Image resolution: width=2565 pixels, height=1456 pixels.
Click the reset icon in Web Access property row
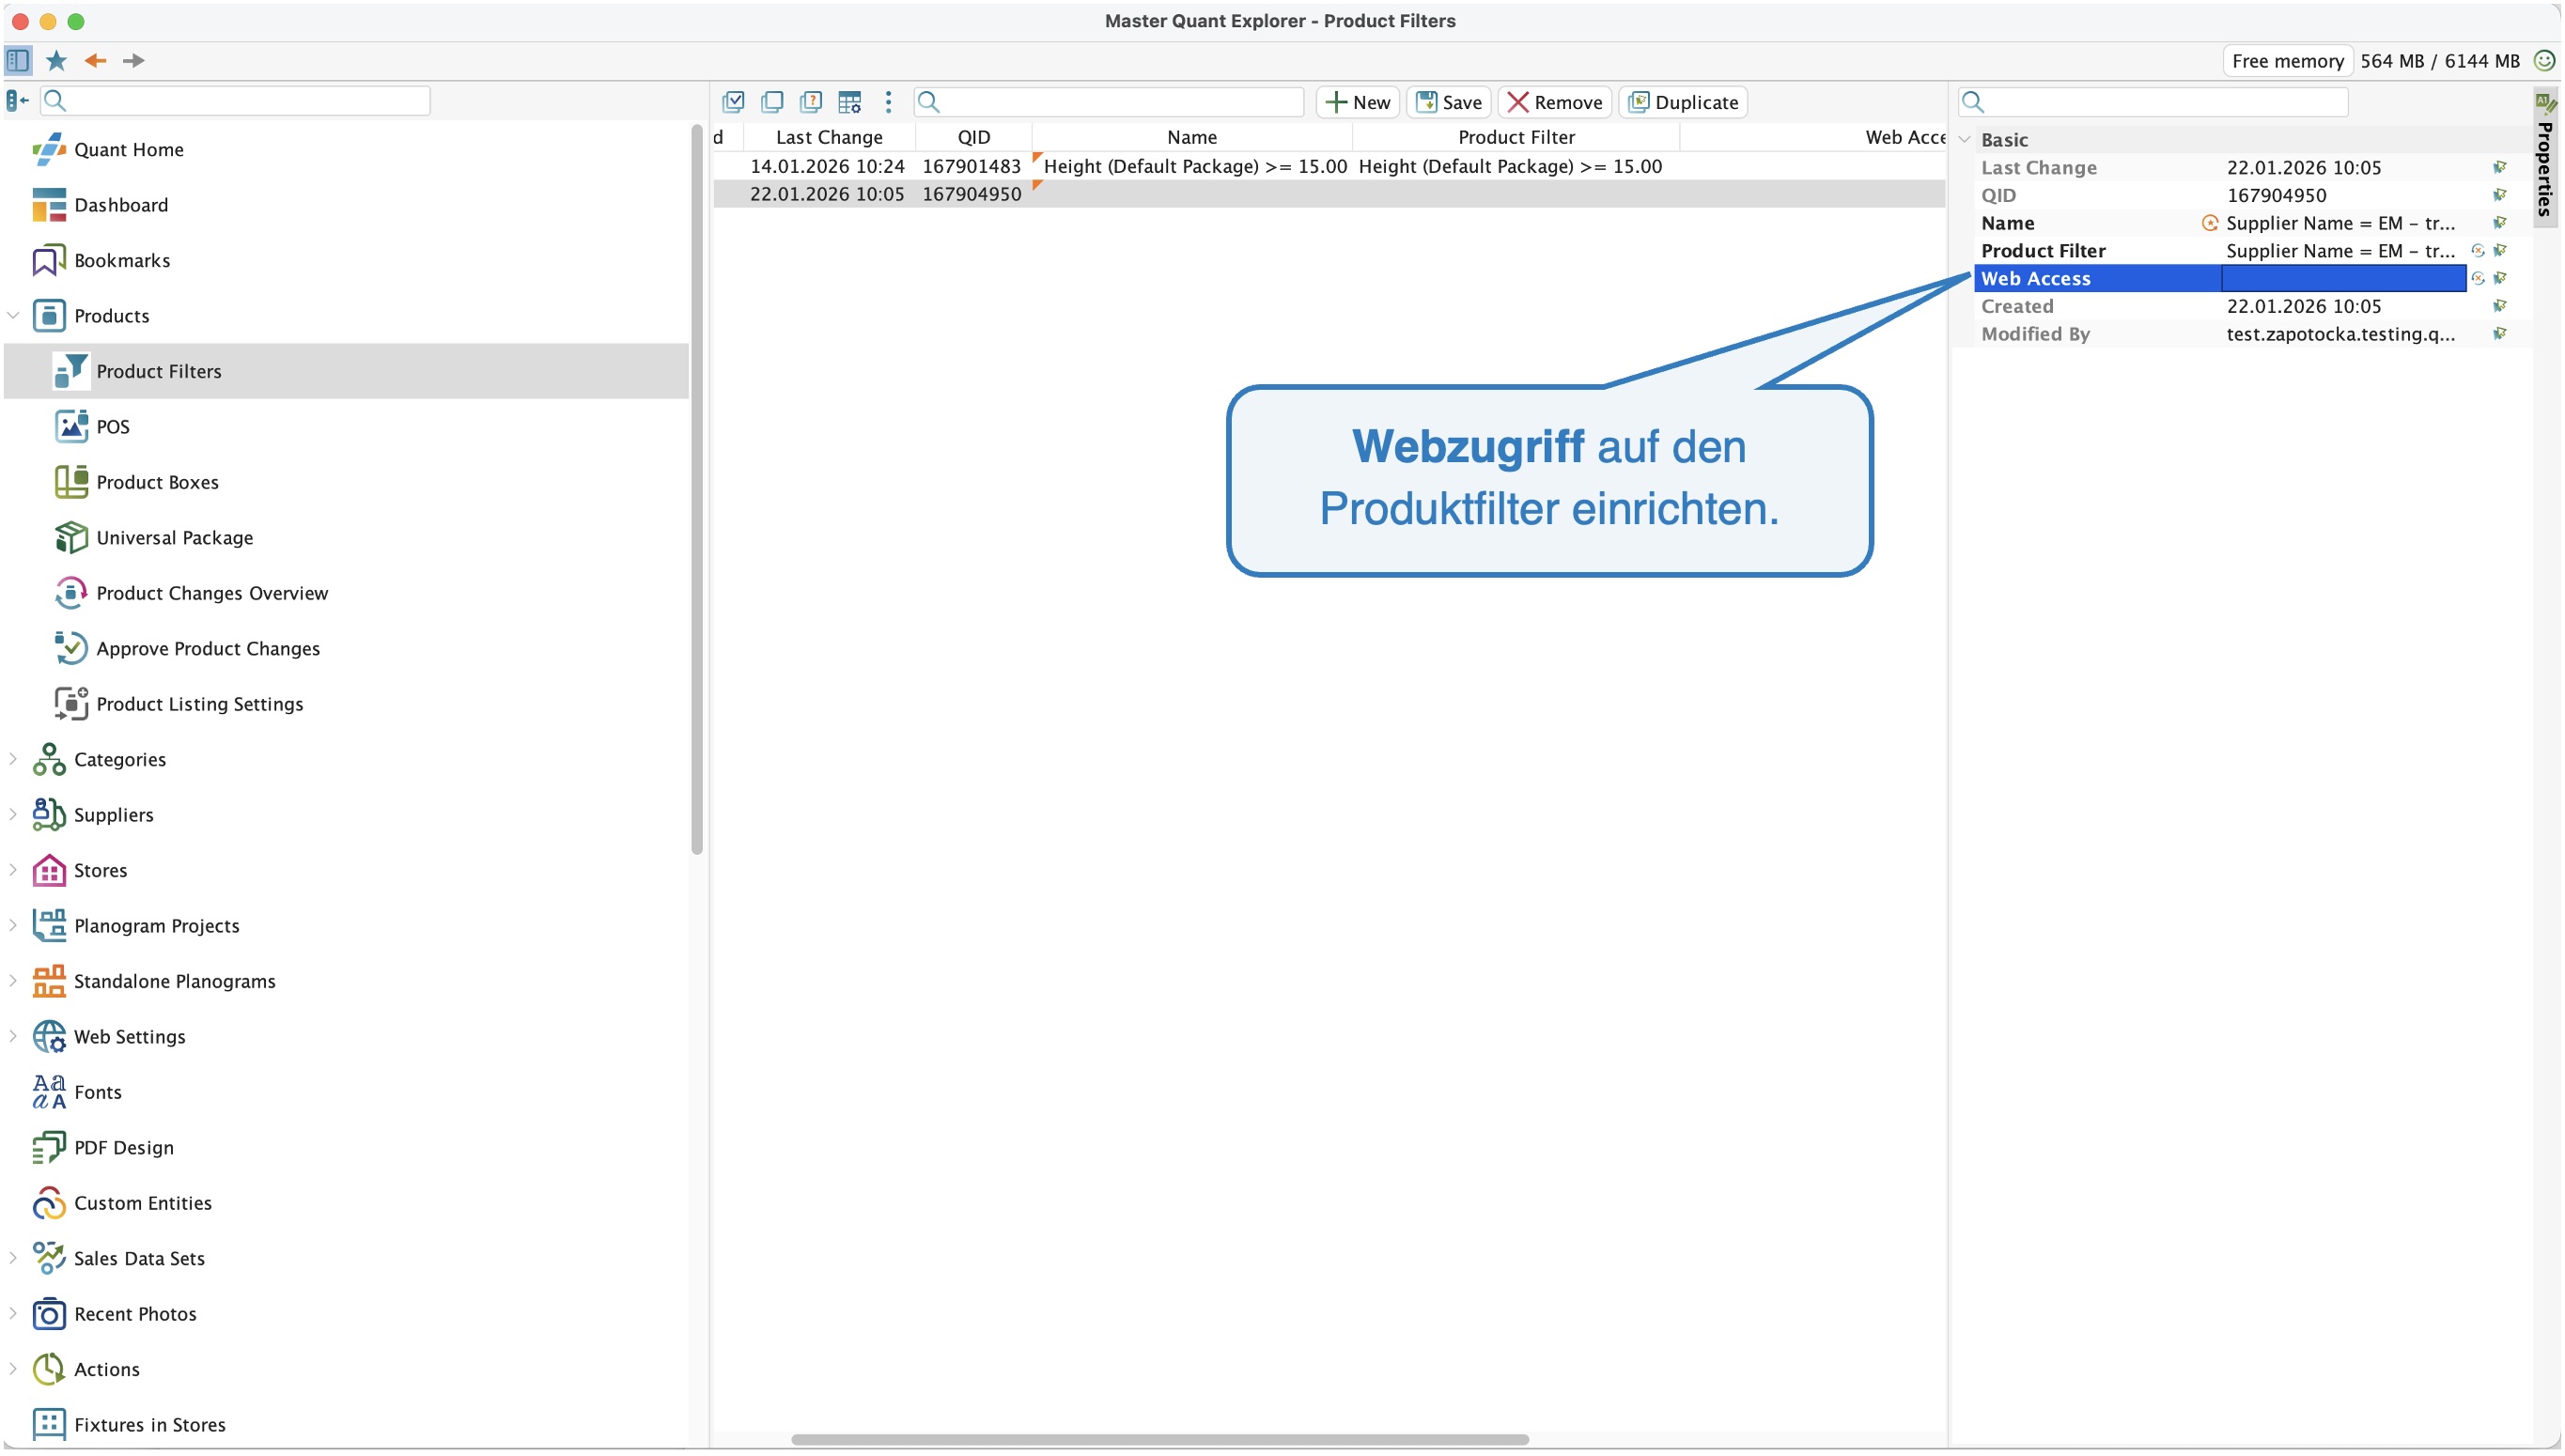point(2477,279)
